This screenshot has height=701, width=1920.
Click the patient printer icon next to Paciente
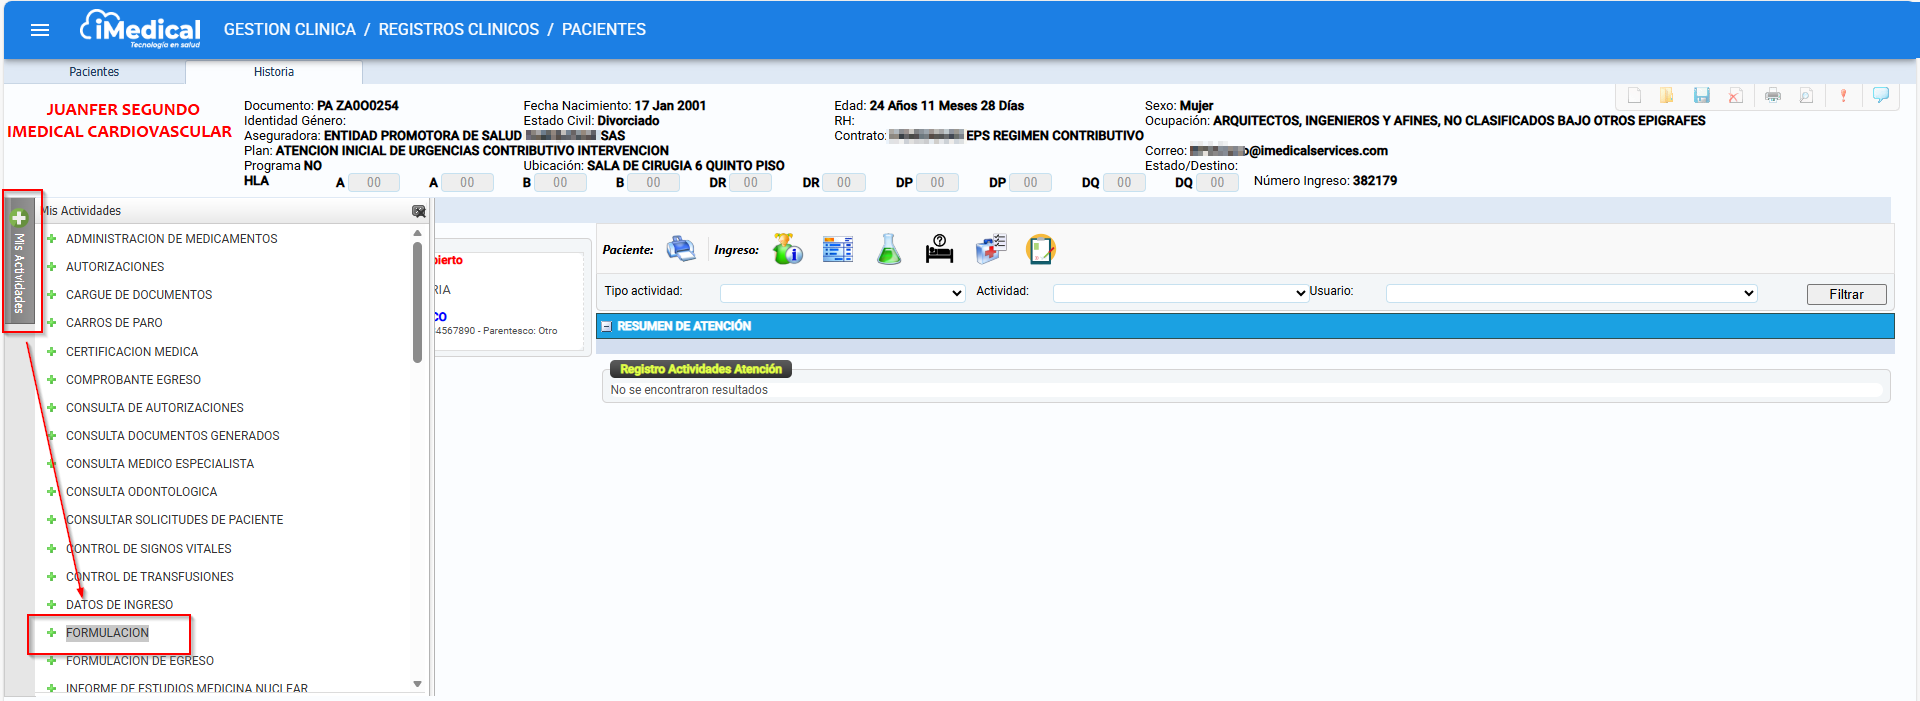coord(681,249)
